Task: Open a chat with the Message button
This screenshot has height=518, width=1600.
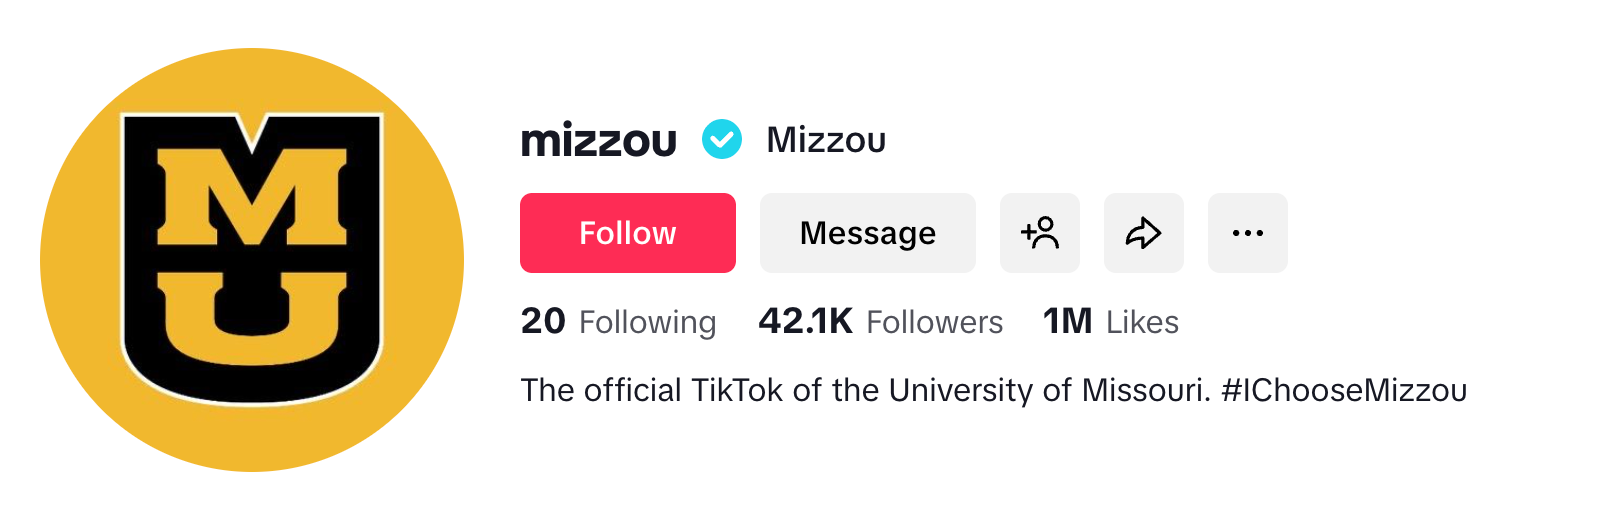Action: click(x=867, y=233)
